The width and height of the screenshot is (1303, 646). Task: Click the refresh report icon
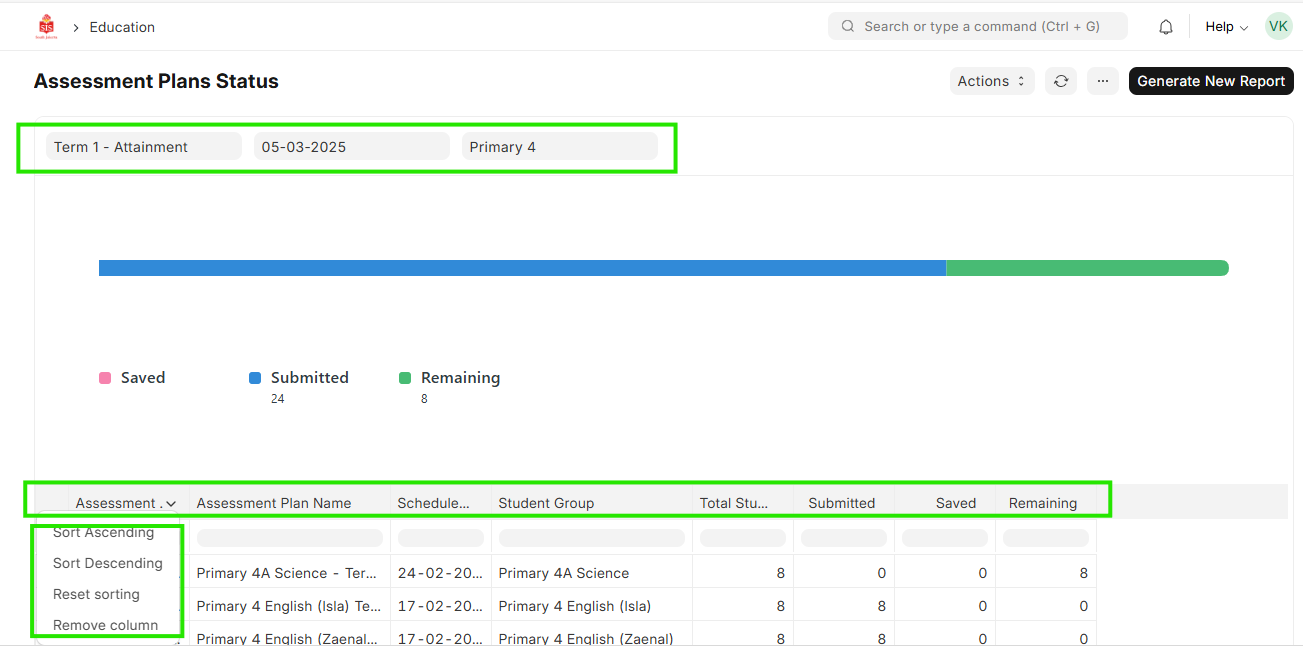coord(1061,81)
